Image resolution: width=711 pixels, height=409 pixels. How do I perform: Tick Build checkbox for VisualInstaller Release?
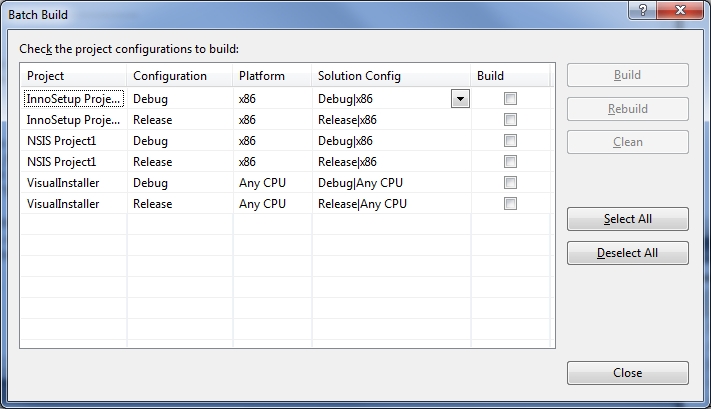tap(510, 204)
